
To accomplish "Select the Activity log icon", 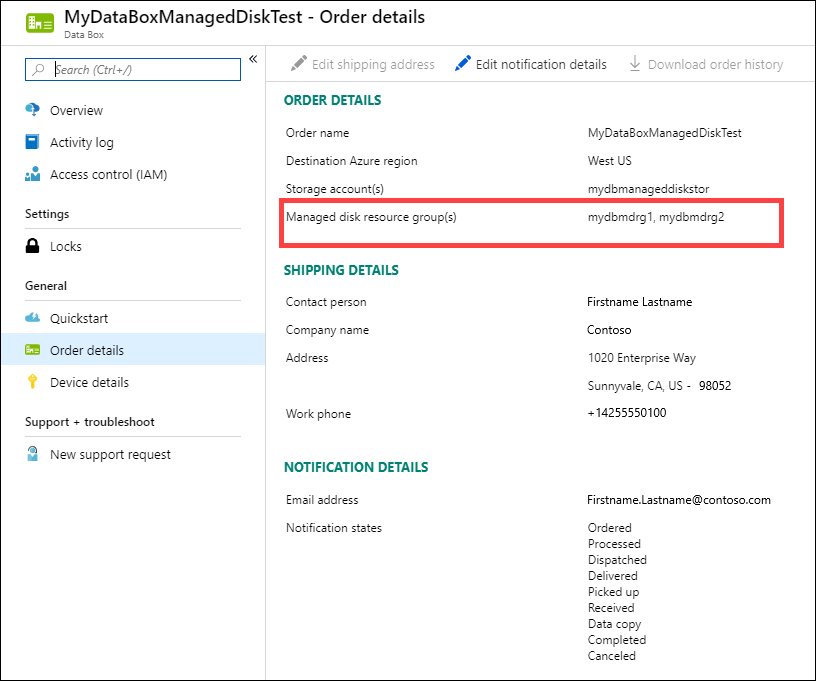I will coord(32,142).
